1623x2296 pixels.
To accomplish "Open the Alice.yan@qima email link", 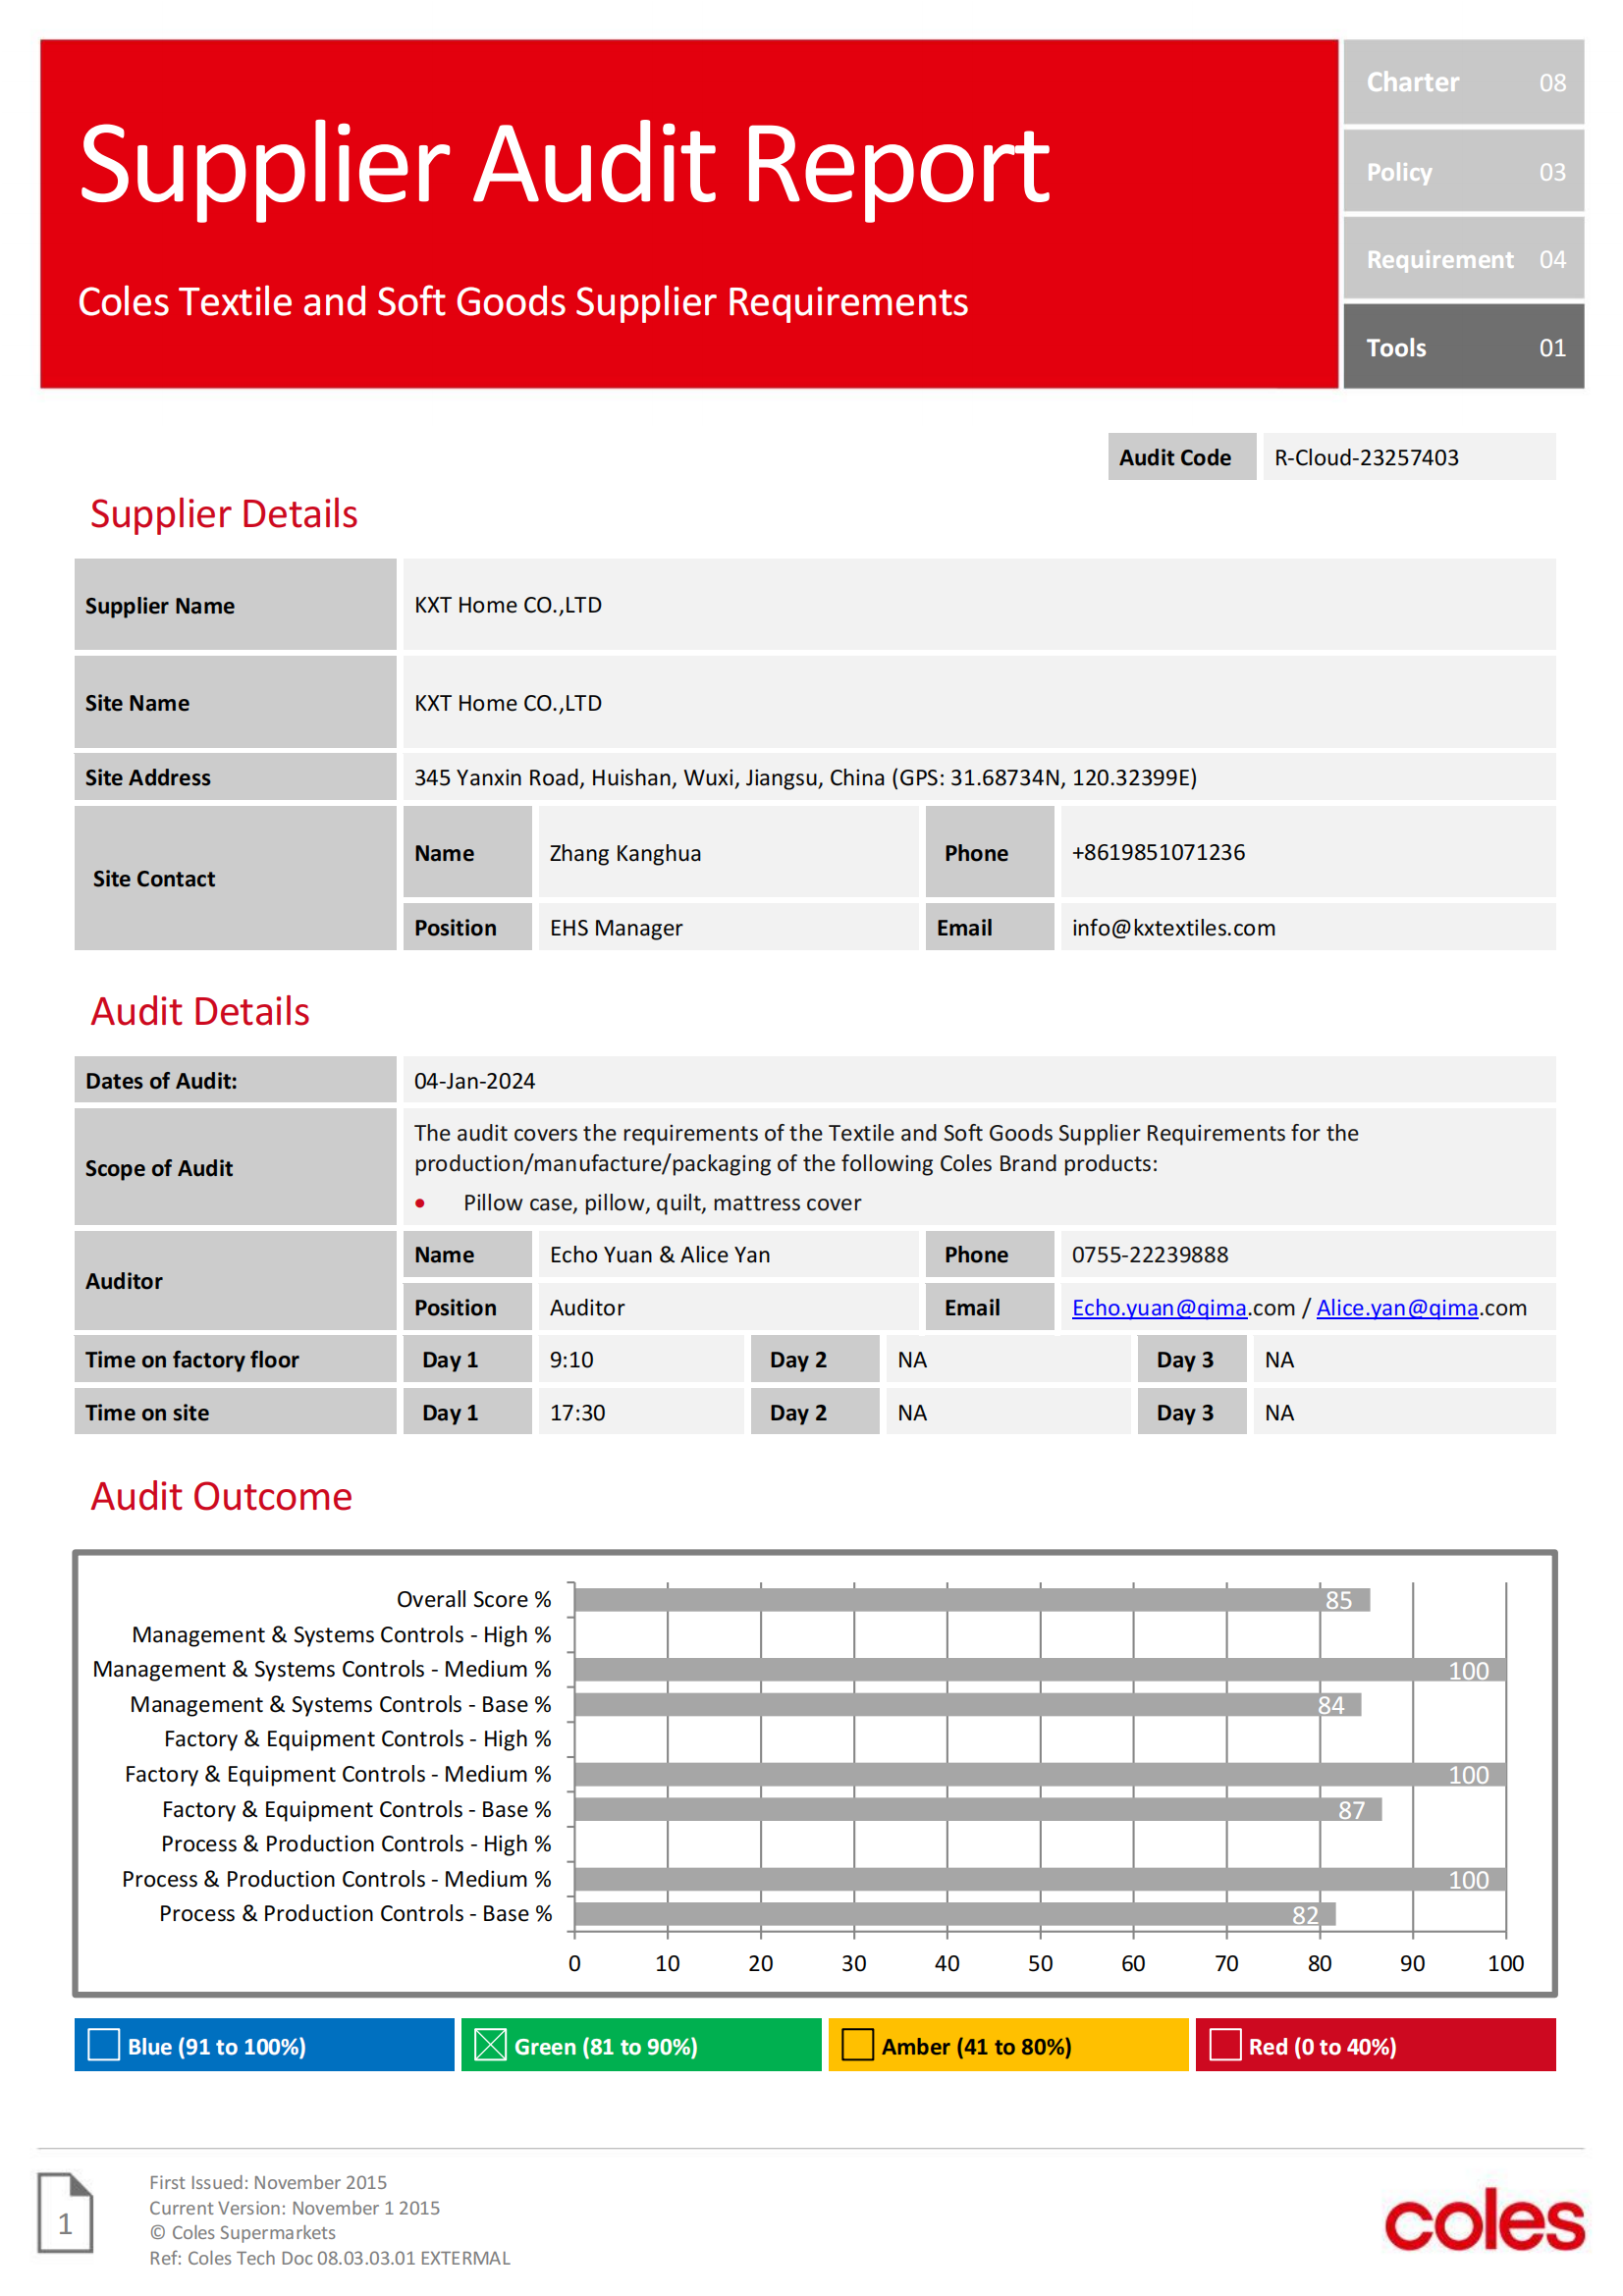I will point(1397,1308).
